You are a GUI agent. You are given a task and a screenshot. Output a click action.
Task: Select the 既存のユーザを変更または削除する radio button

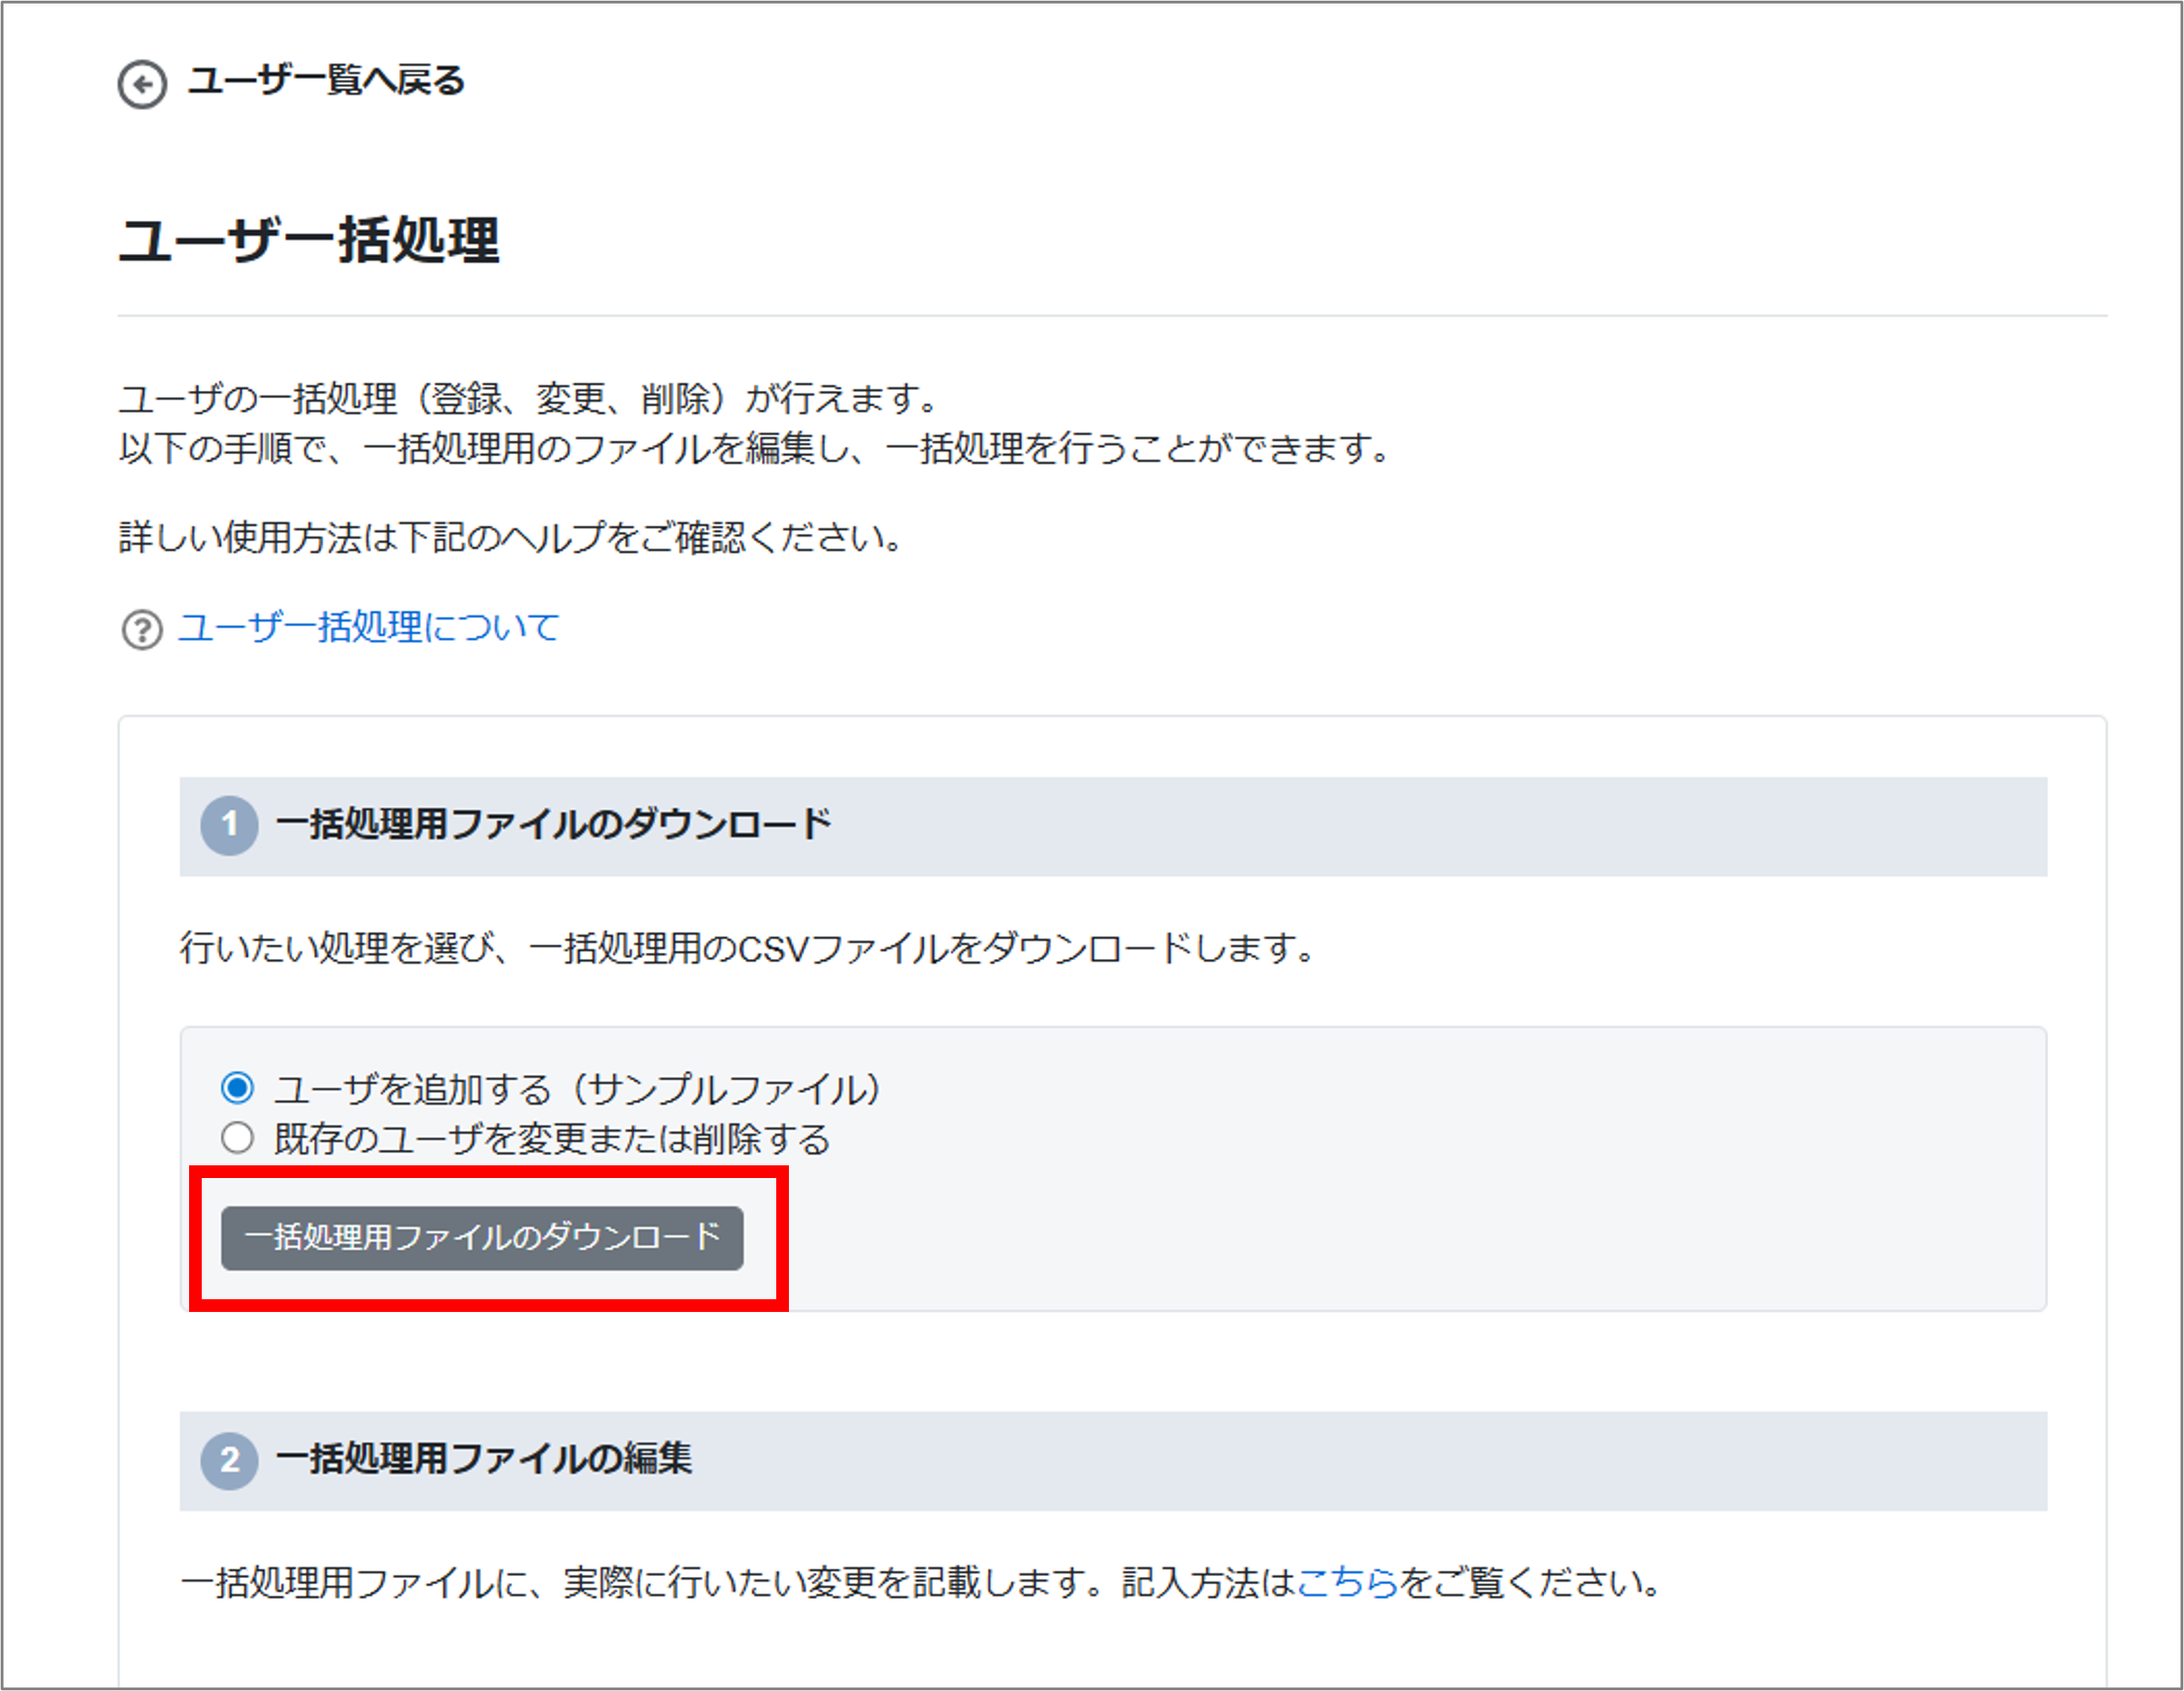[237, 1138]
